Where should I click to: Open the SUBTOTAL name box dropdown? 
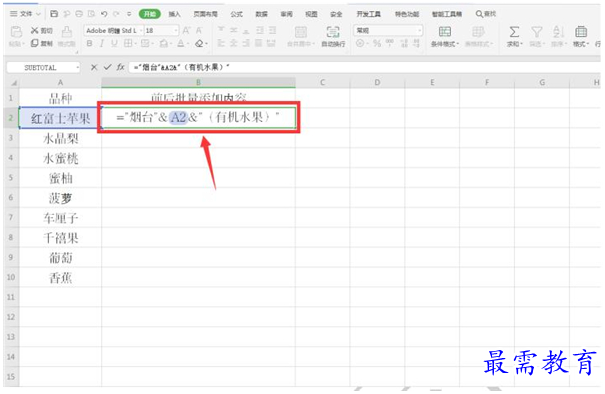78,68
